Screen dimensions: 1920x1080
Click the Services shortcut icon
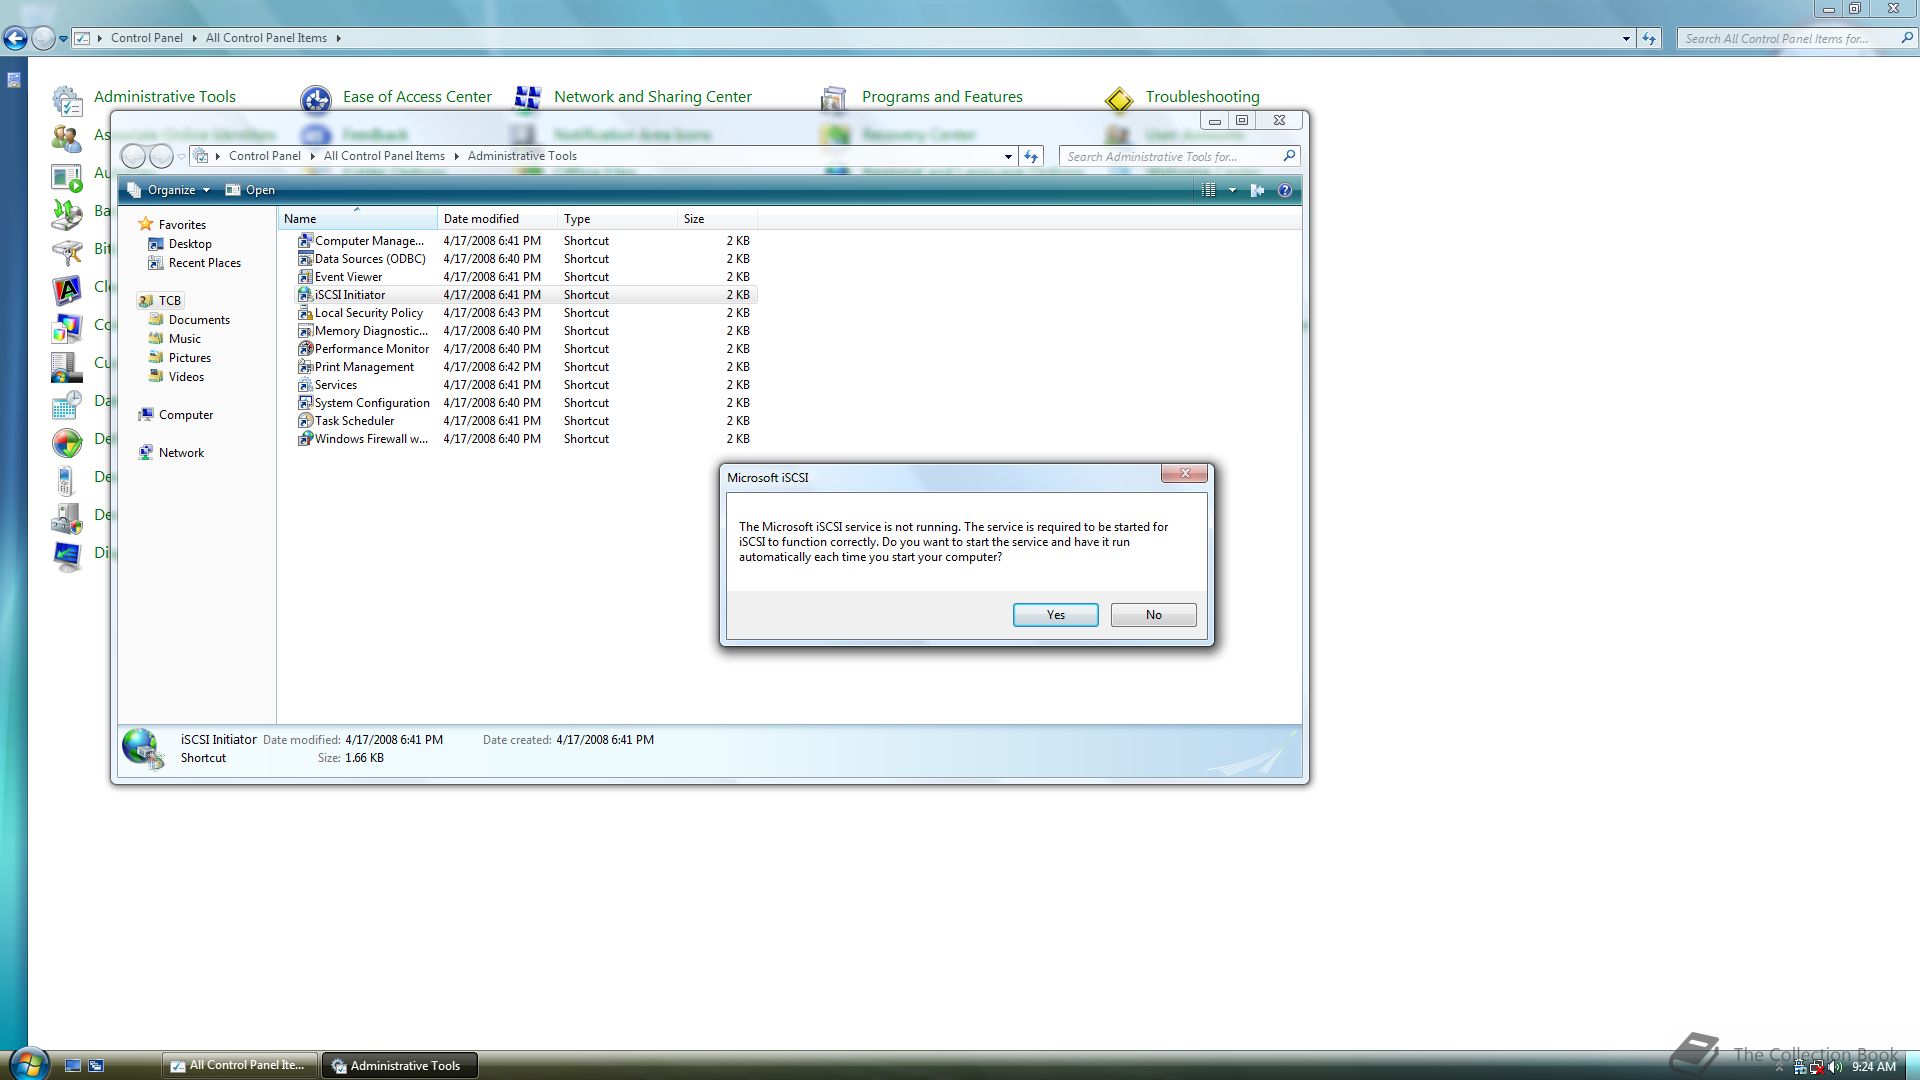pyautogui.click(x=305, y=385)
